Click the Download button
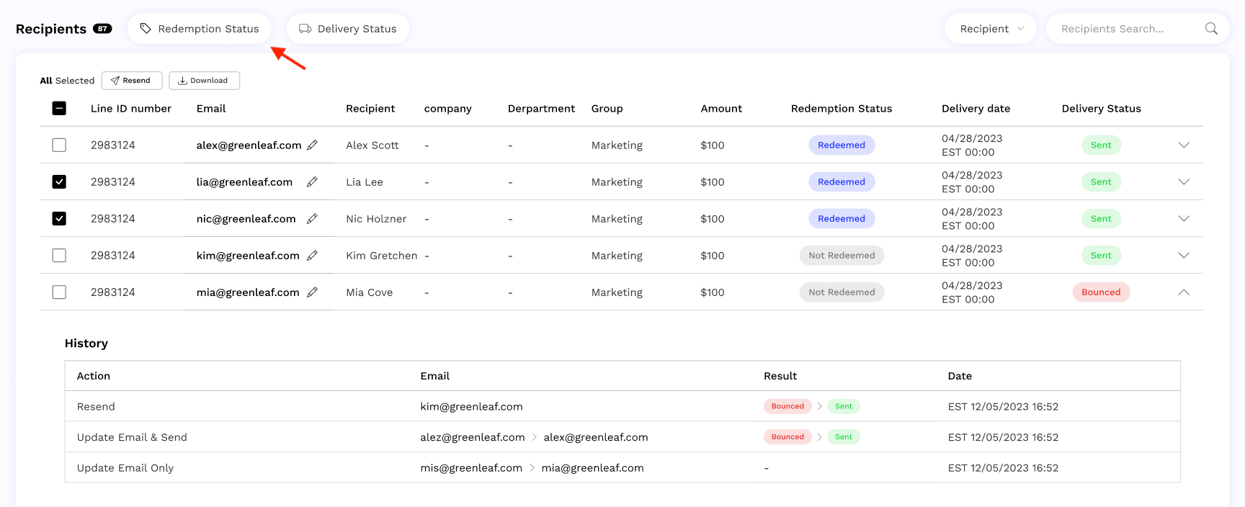This screenshot has height=507, width=1245. [x=204, y=80]
